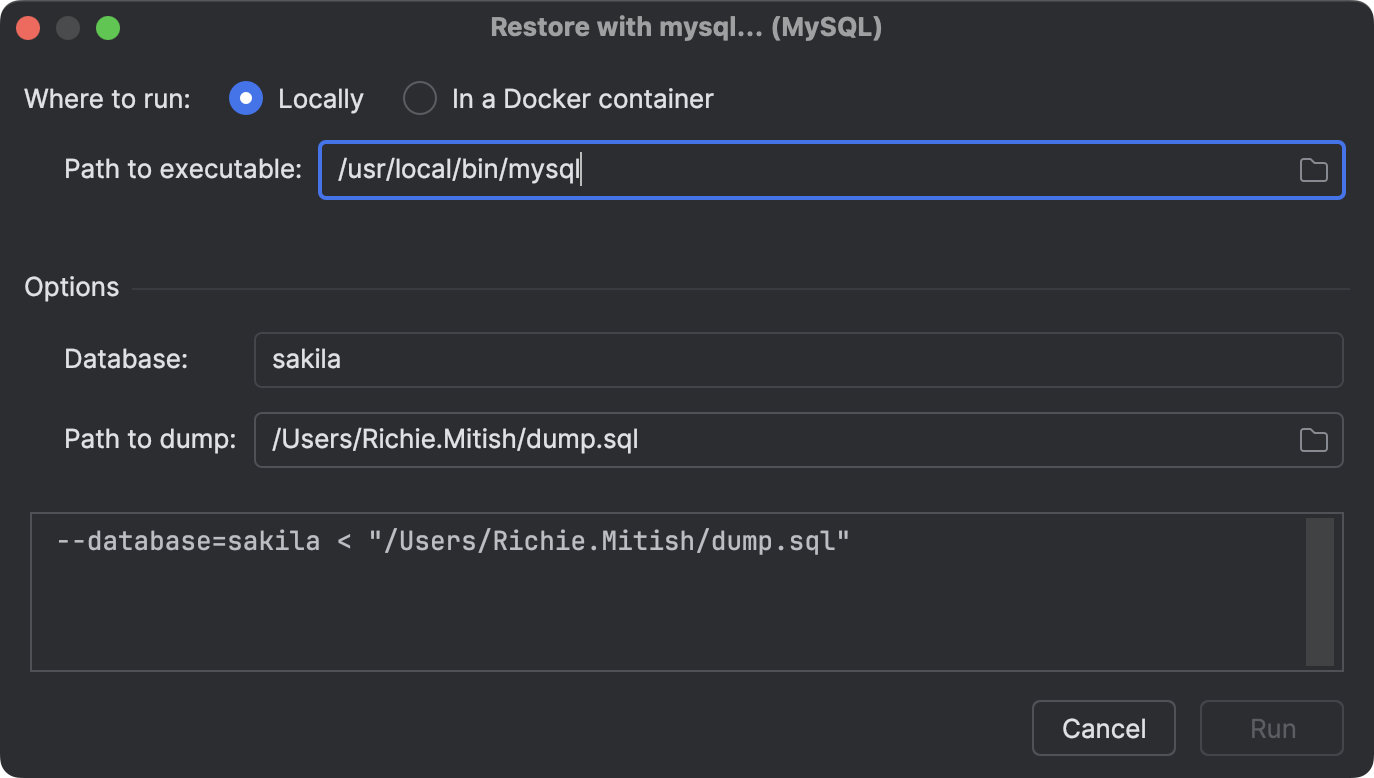Viewport: 1374px width, 778px height.
Task: Click the Where to run label
Action: (107, 98)
